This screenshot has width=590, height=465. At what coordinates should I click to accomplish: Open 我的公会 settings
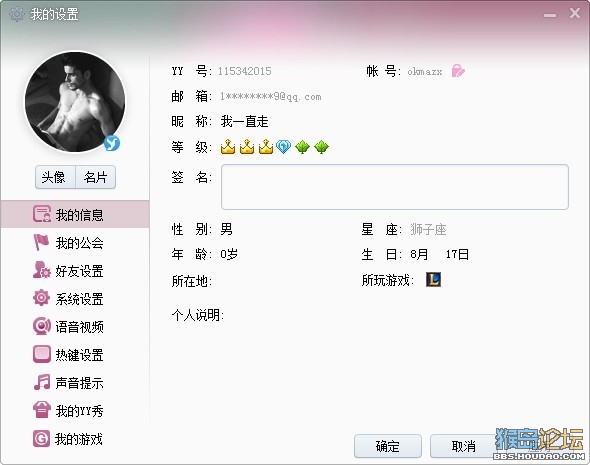75,243
